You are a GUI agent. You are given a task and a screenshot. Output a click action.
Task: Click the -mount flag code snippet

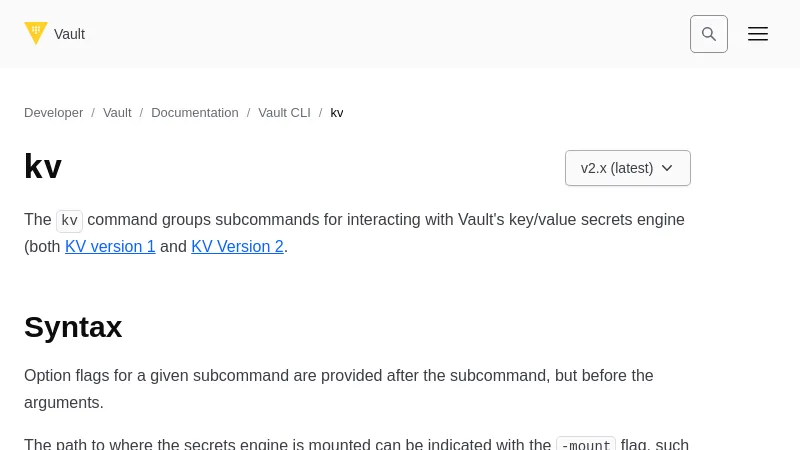[585, 444]
